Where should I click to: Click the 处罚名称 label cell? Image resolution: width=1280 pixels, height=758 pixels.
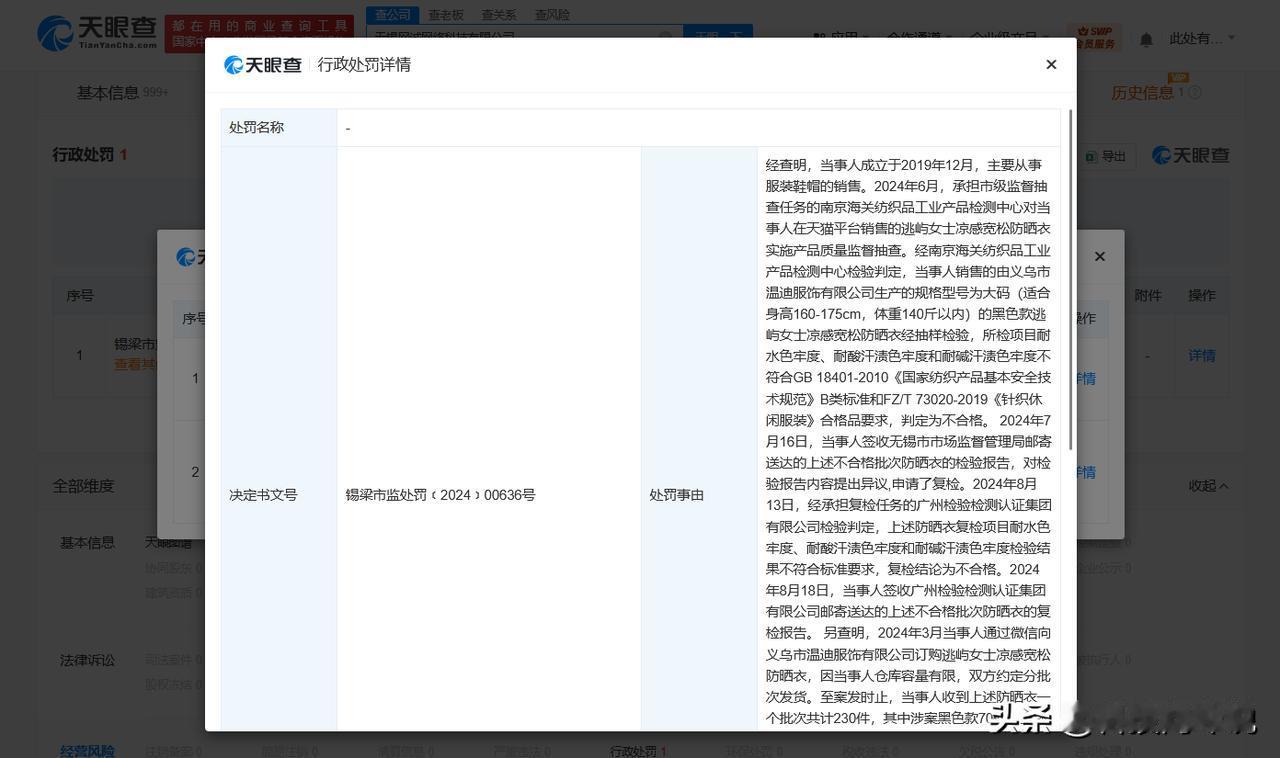tap(279, 128)
